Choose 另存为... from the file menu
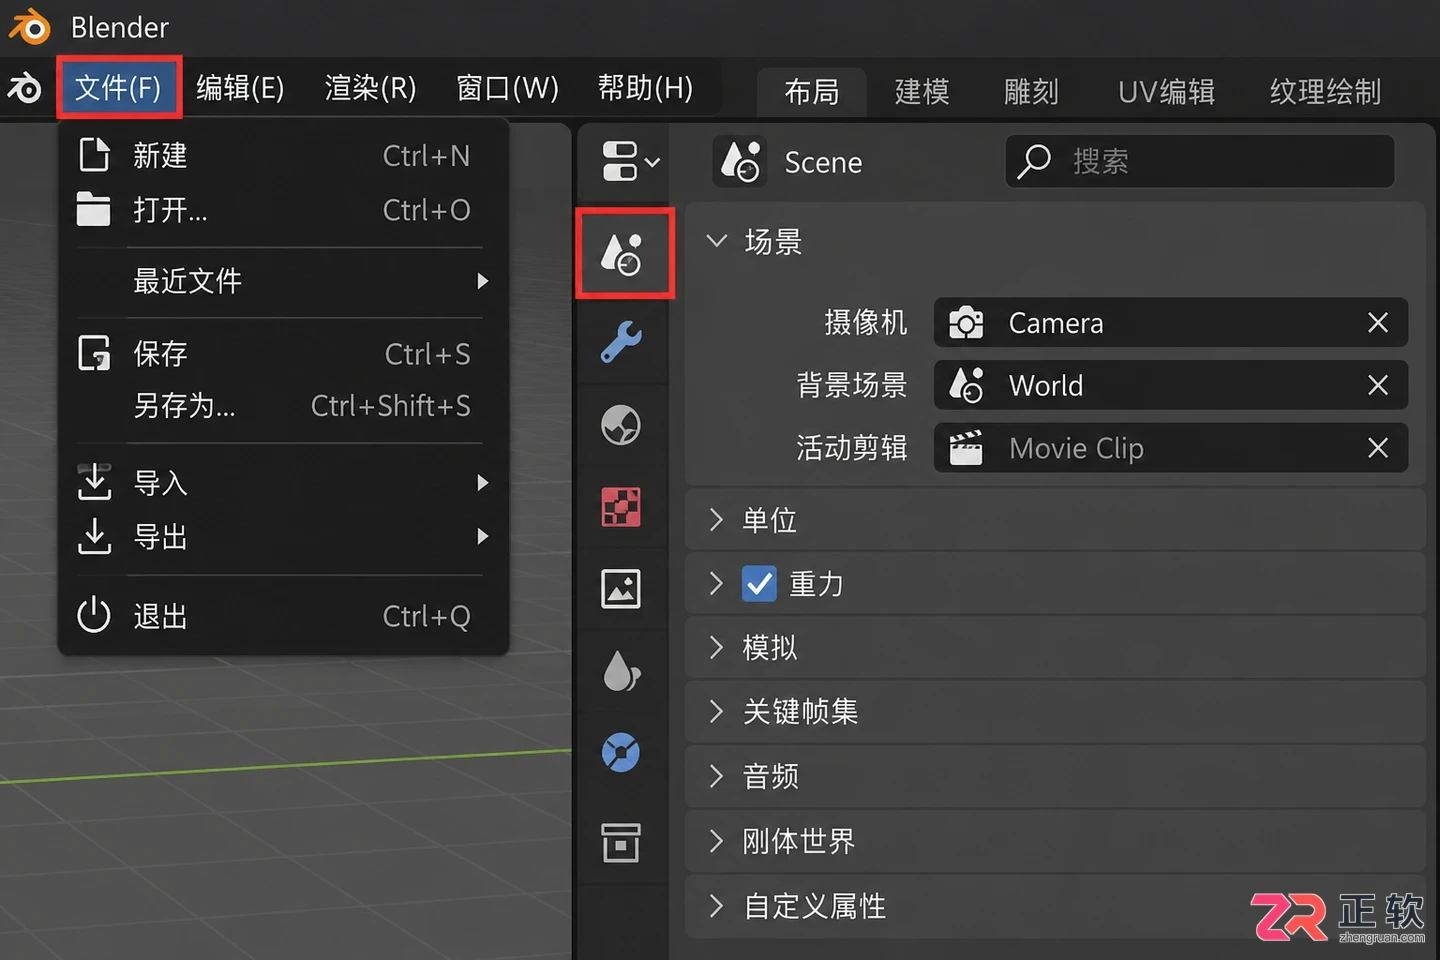Viewport: 1440px width, 960px height. [x=284, y=406]
